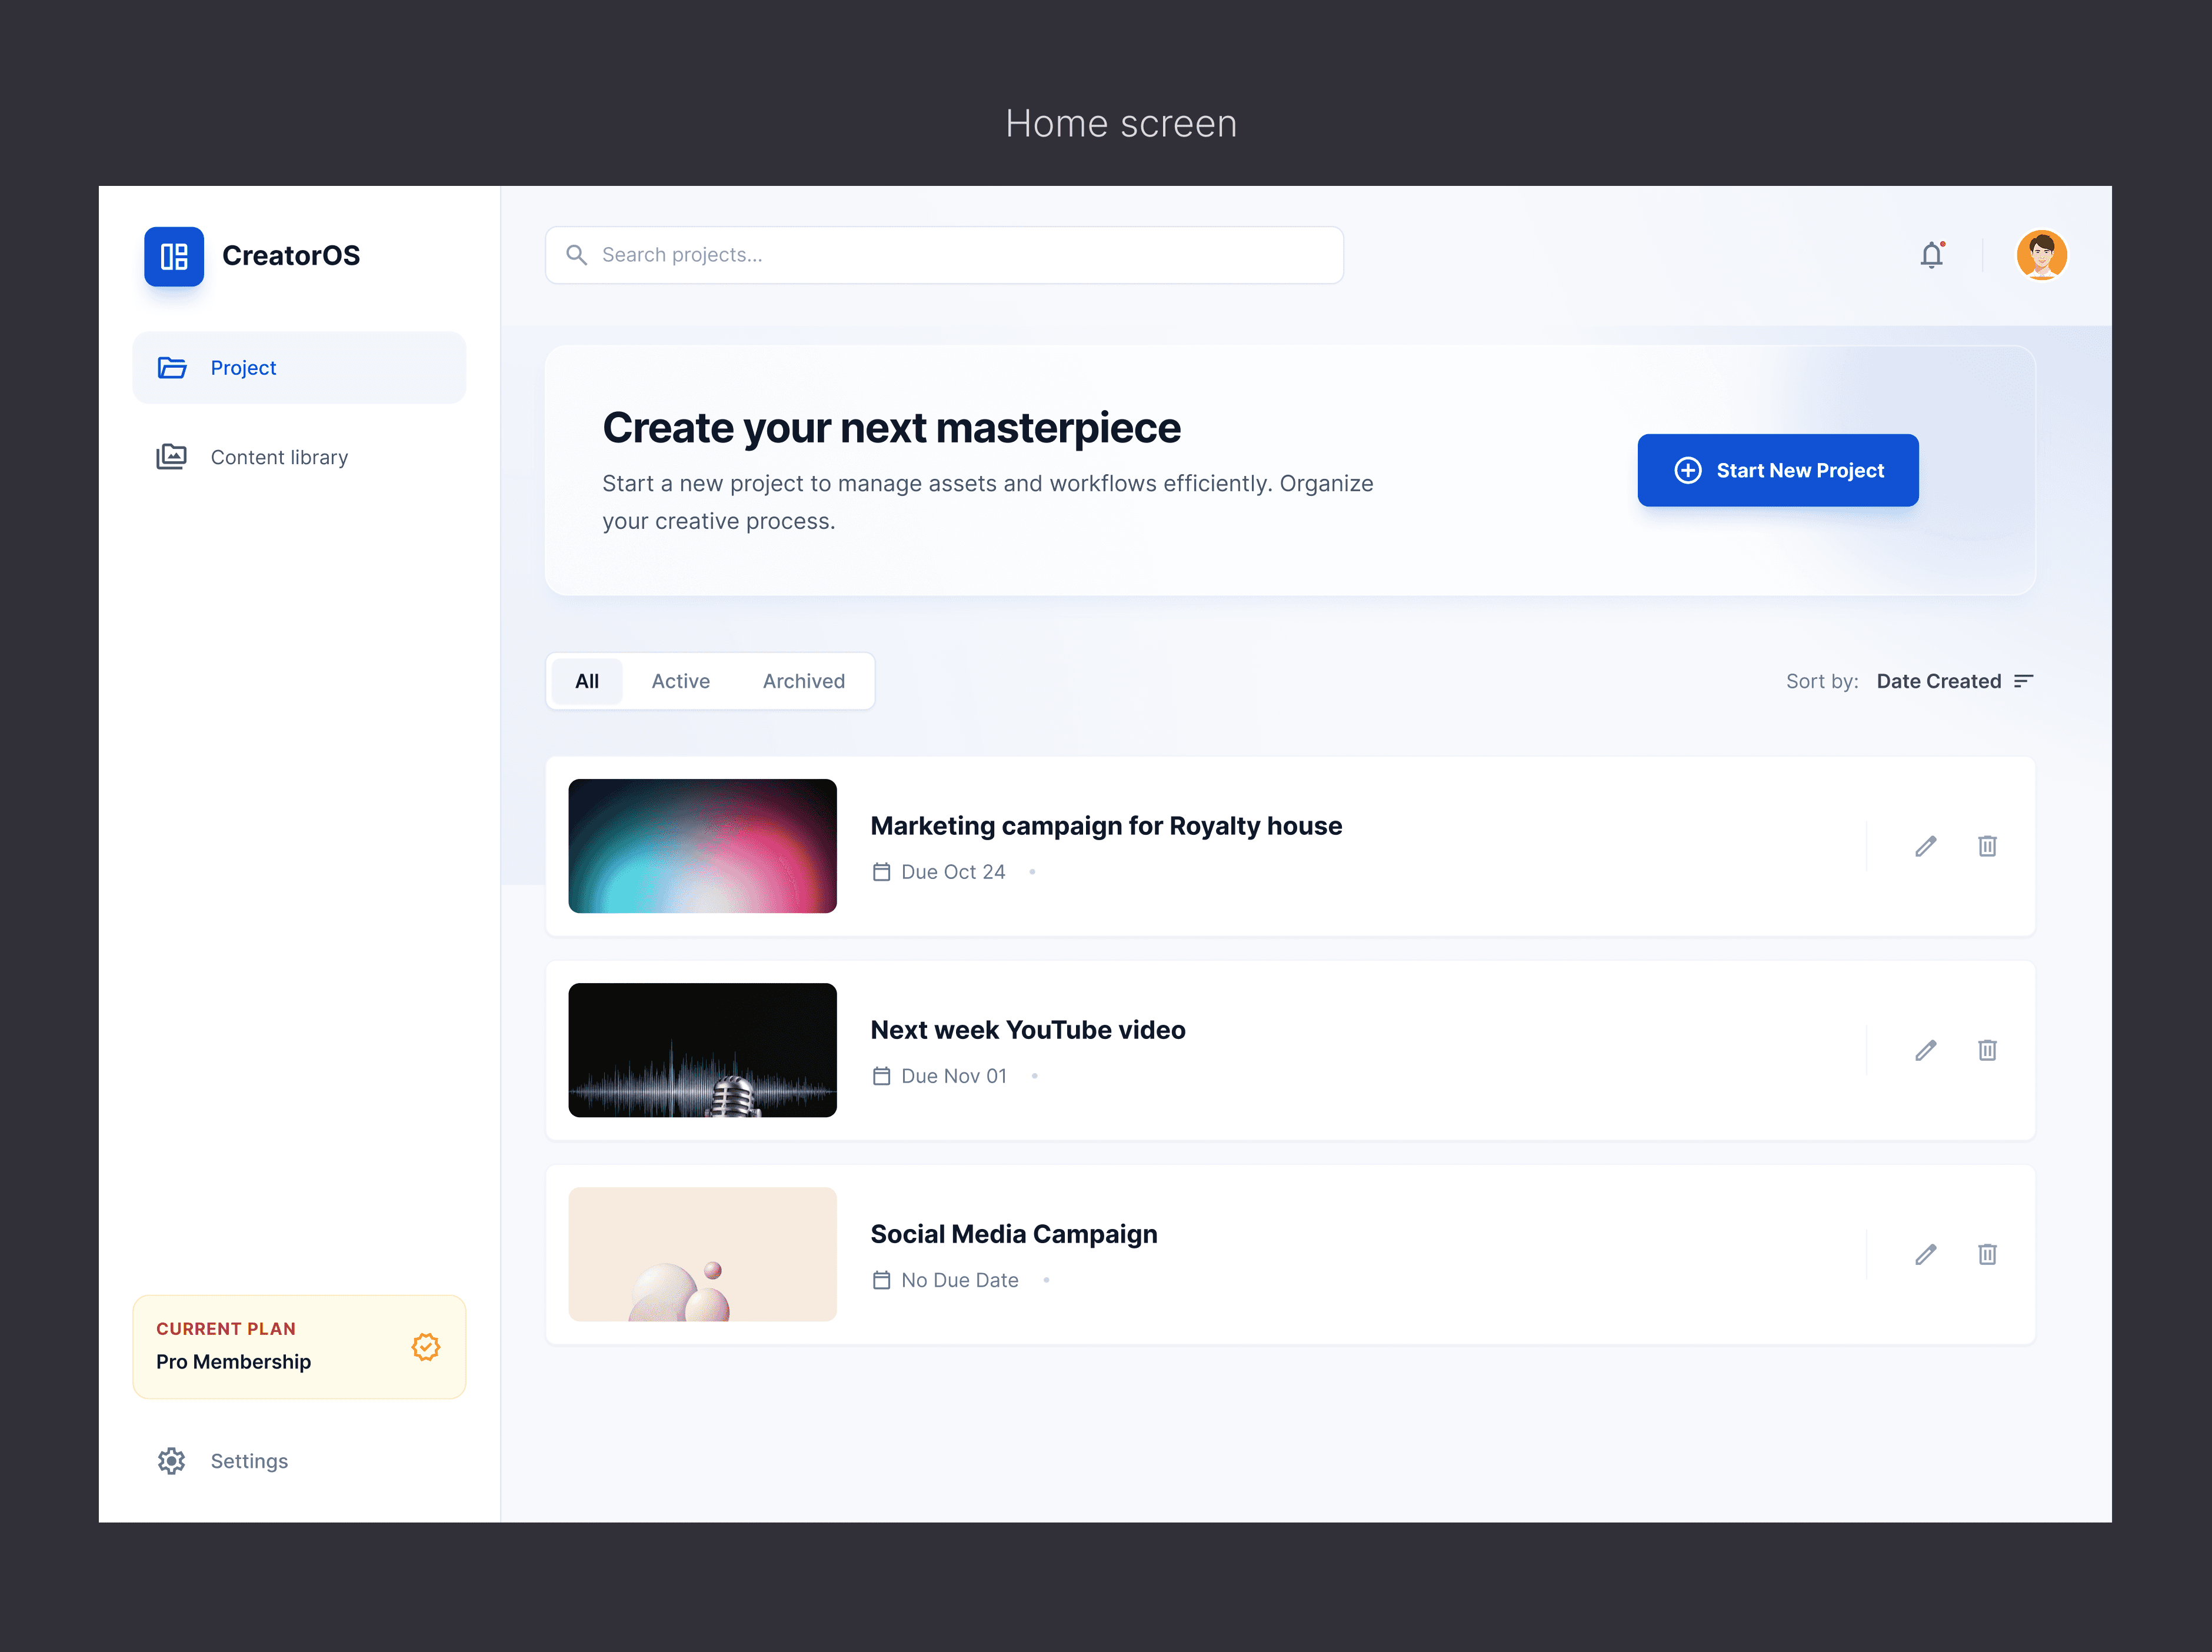The image size is (2212, 1652).
Task: Click the CreatorOS logo icon
Action: [174, 256]
